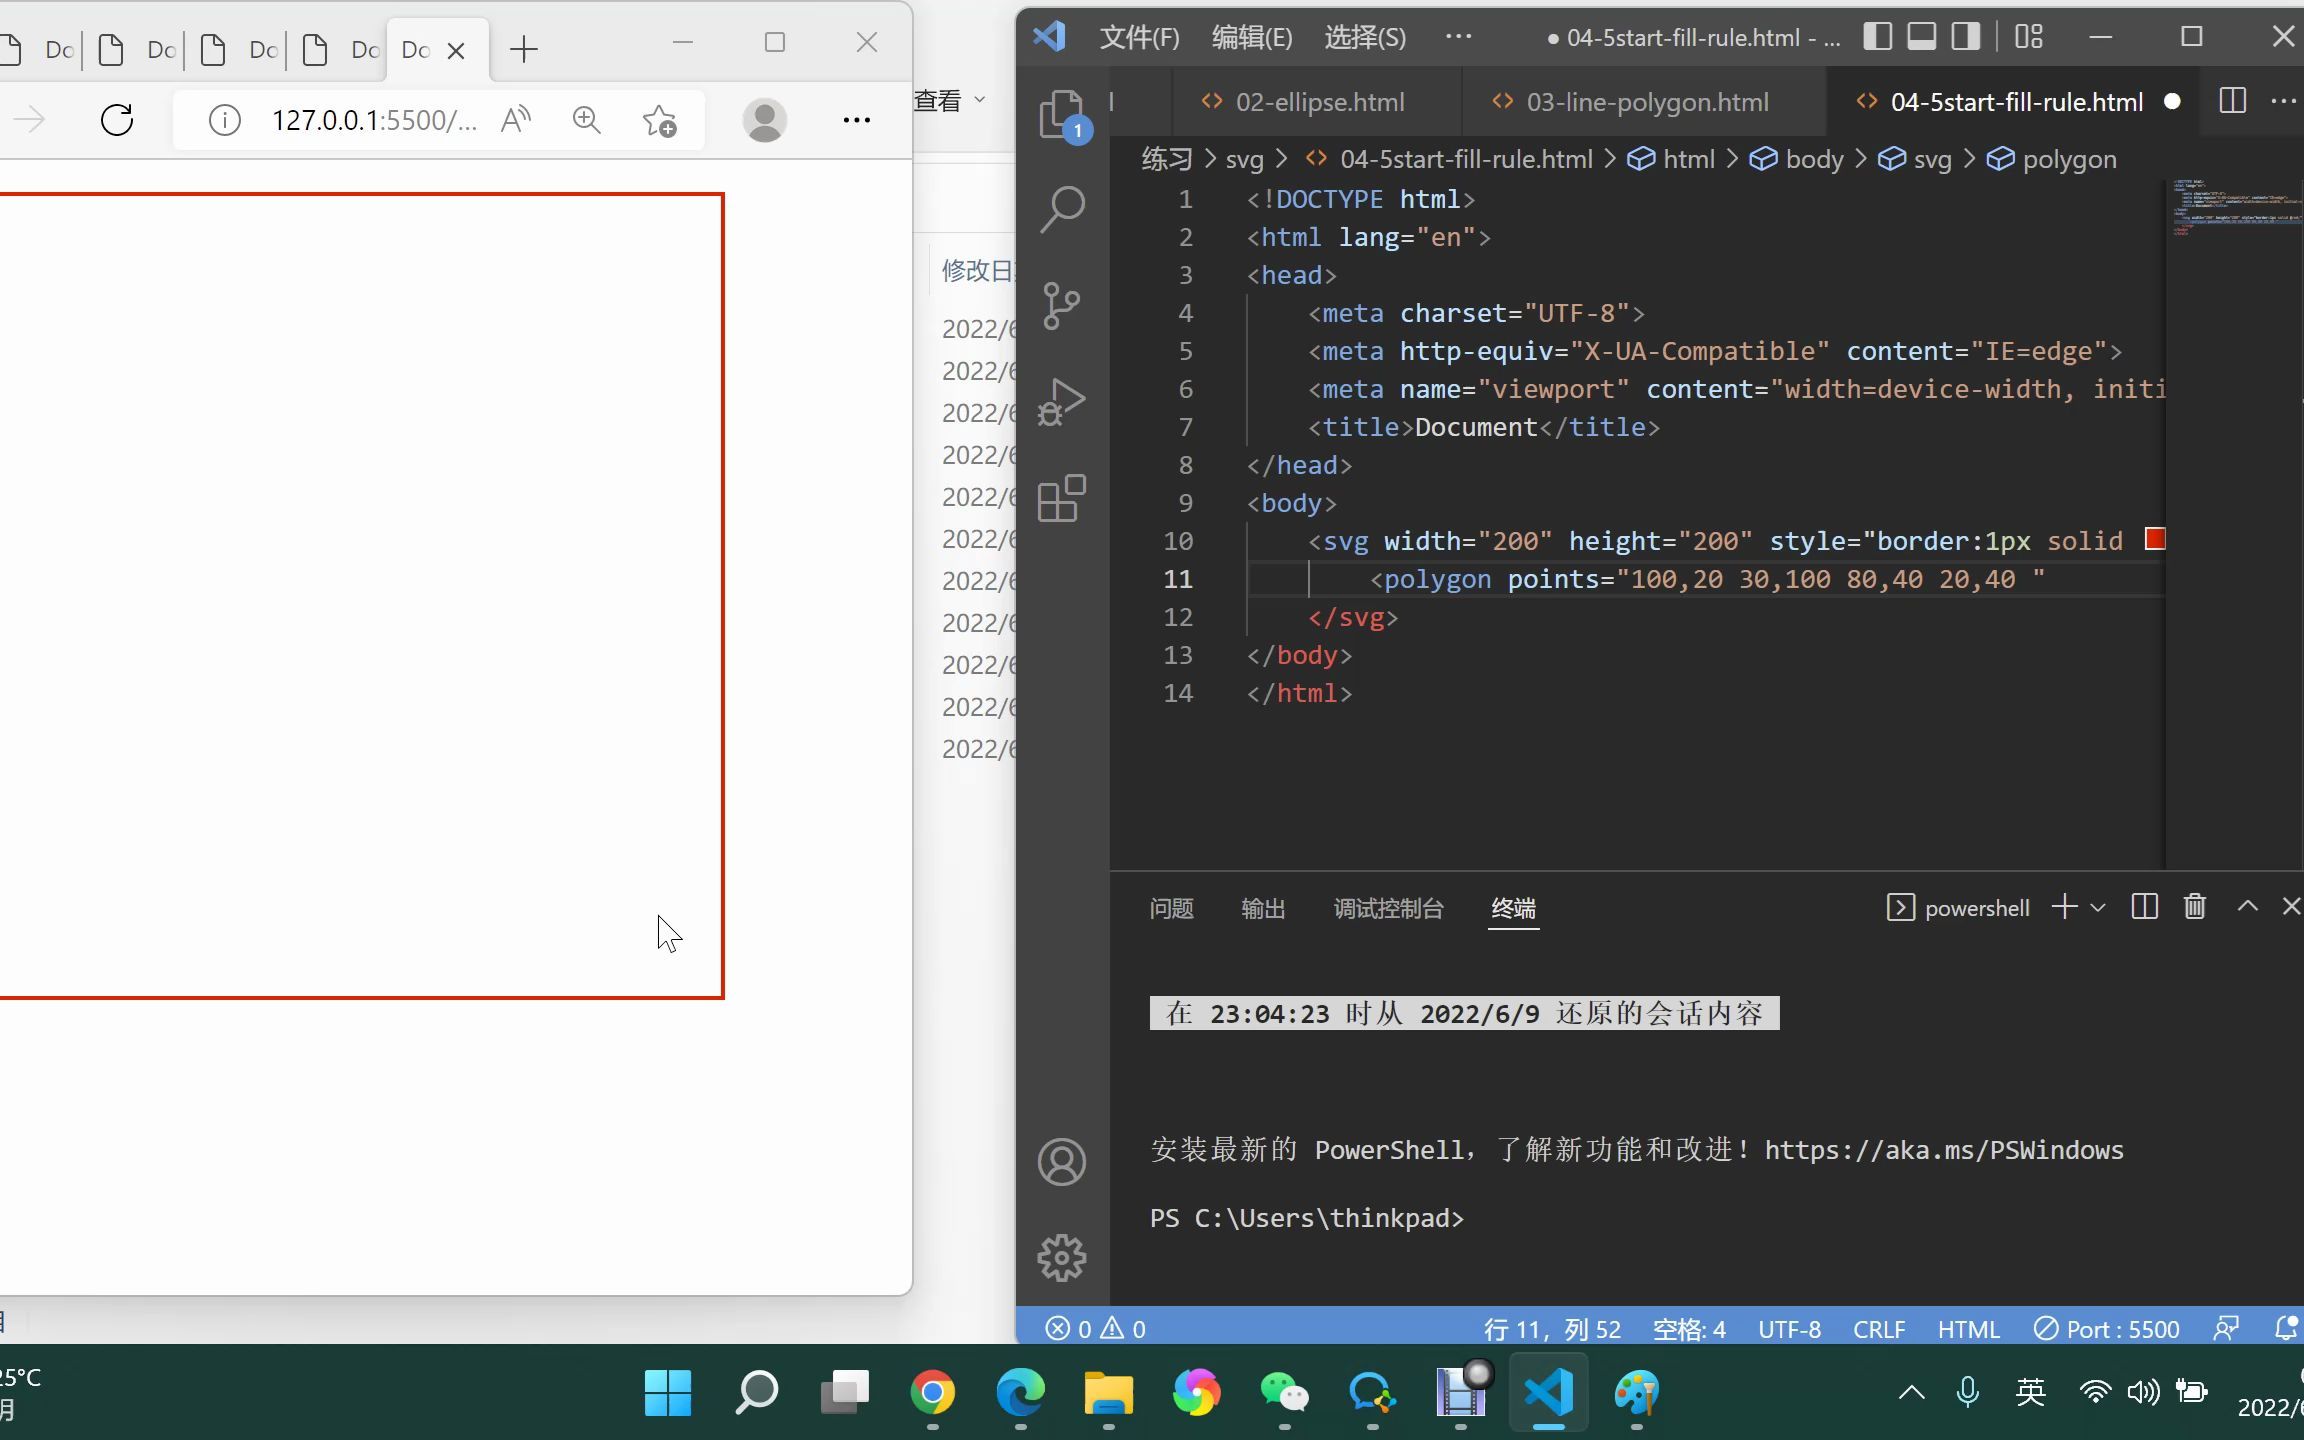Open the terminal profile dropdown arrow
Screen dimensions: 2304x1440
tap(2098, 908)
